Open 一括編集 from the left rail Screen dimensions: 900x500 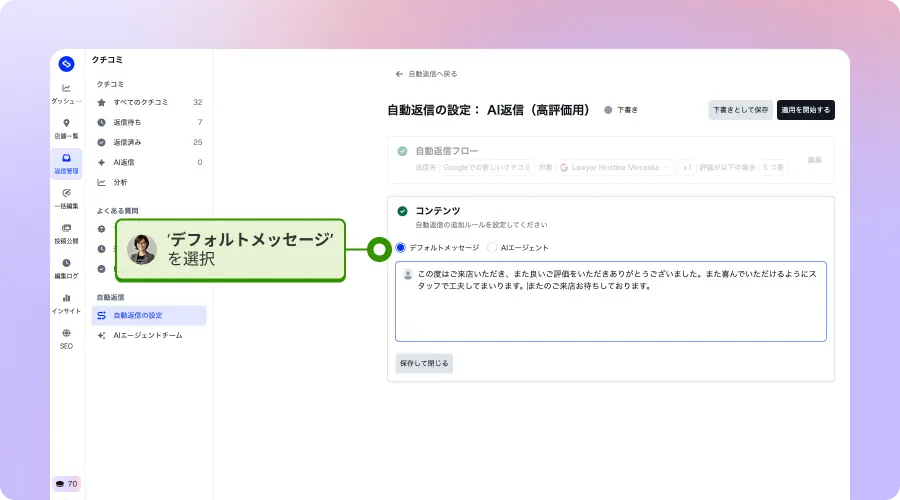coord(66,198)
